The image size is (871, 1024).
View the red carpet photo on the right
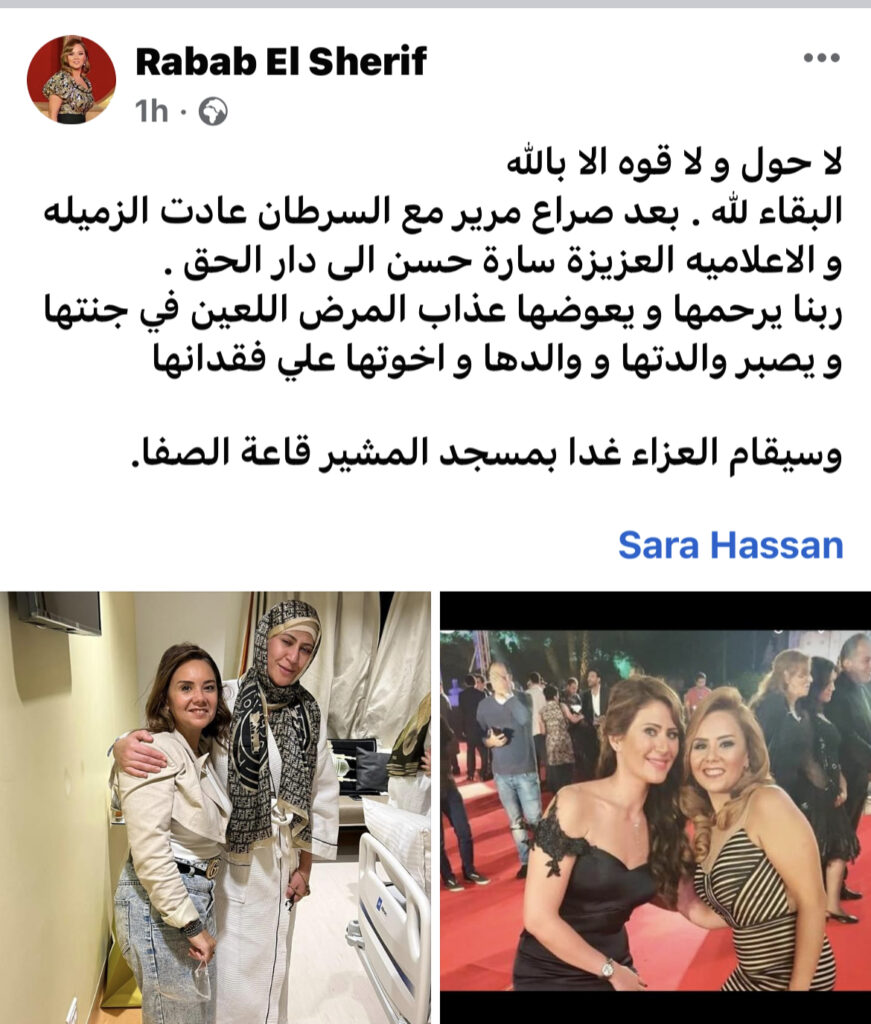coord(656,808)
